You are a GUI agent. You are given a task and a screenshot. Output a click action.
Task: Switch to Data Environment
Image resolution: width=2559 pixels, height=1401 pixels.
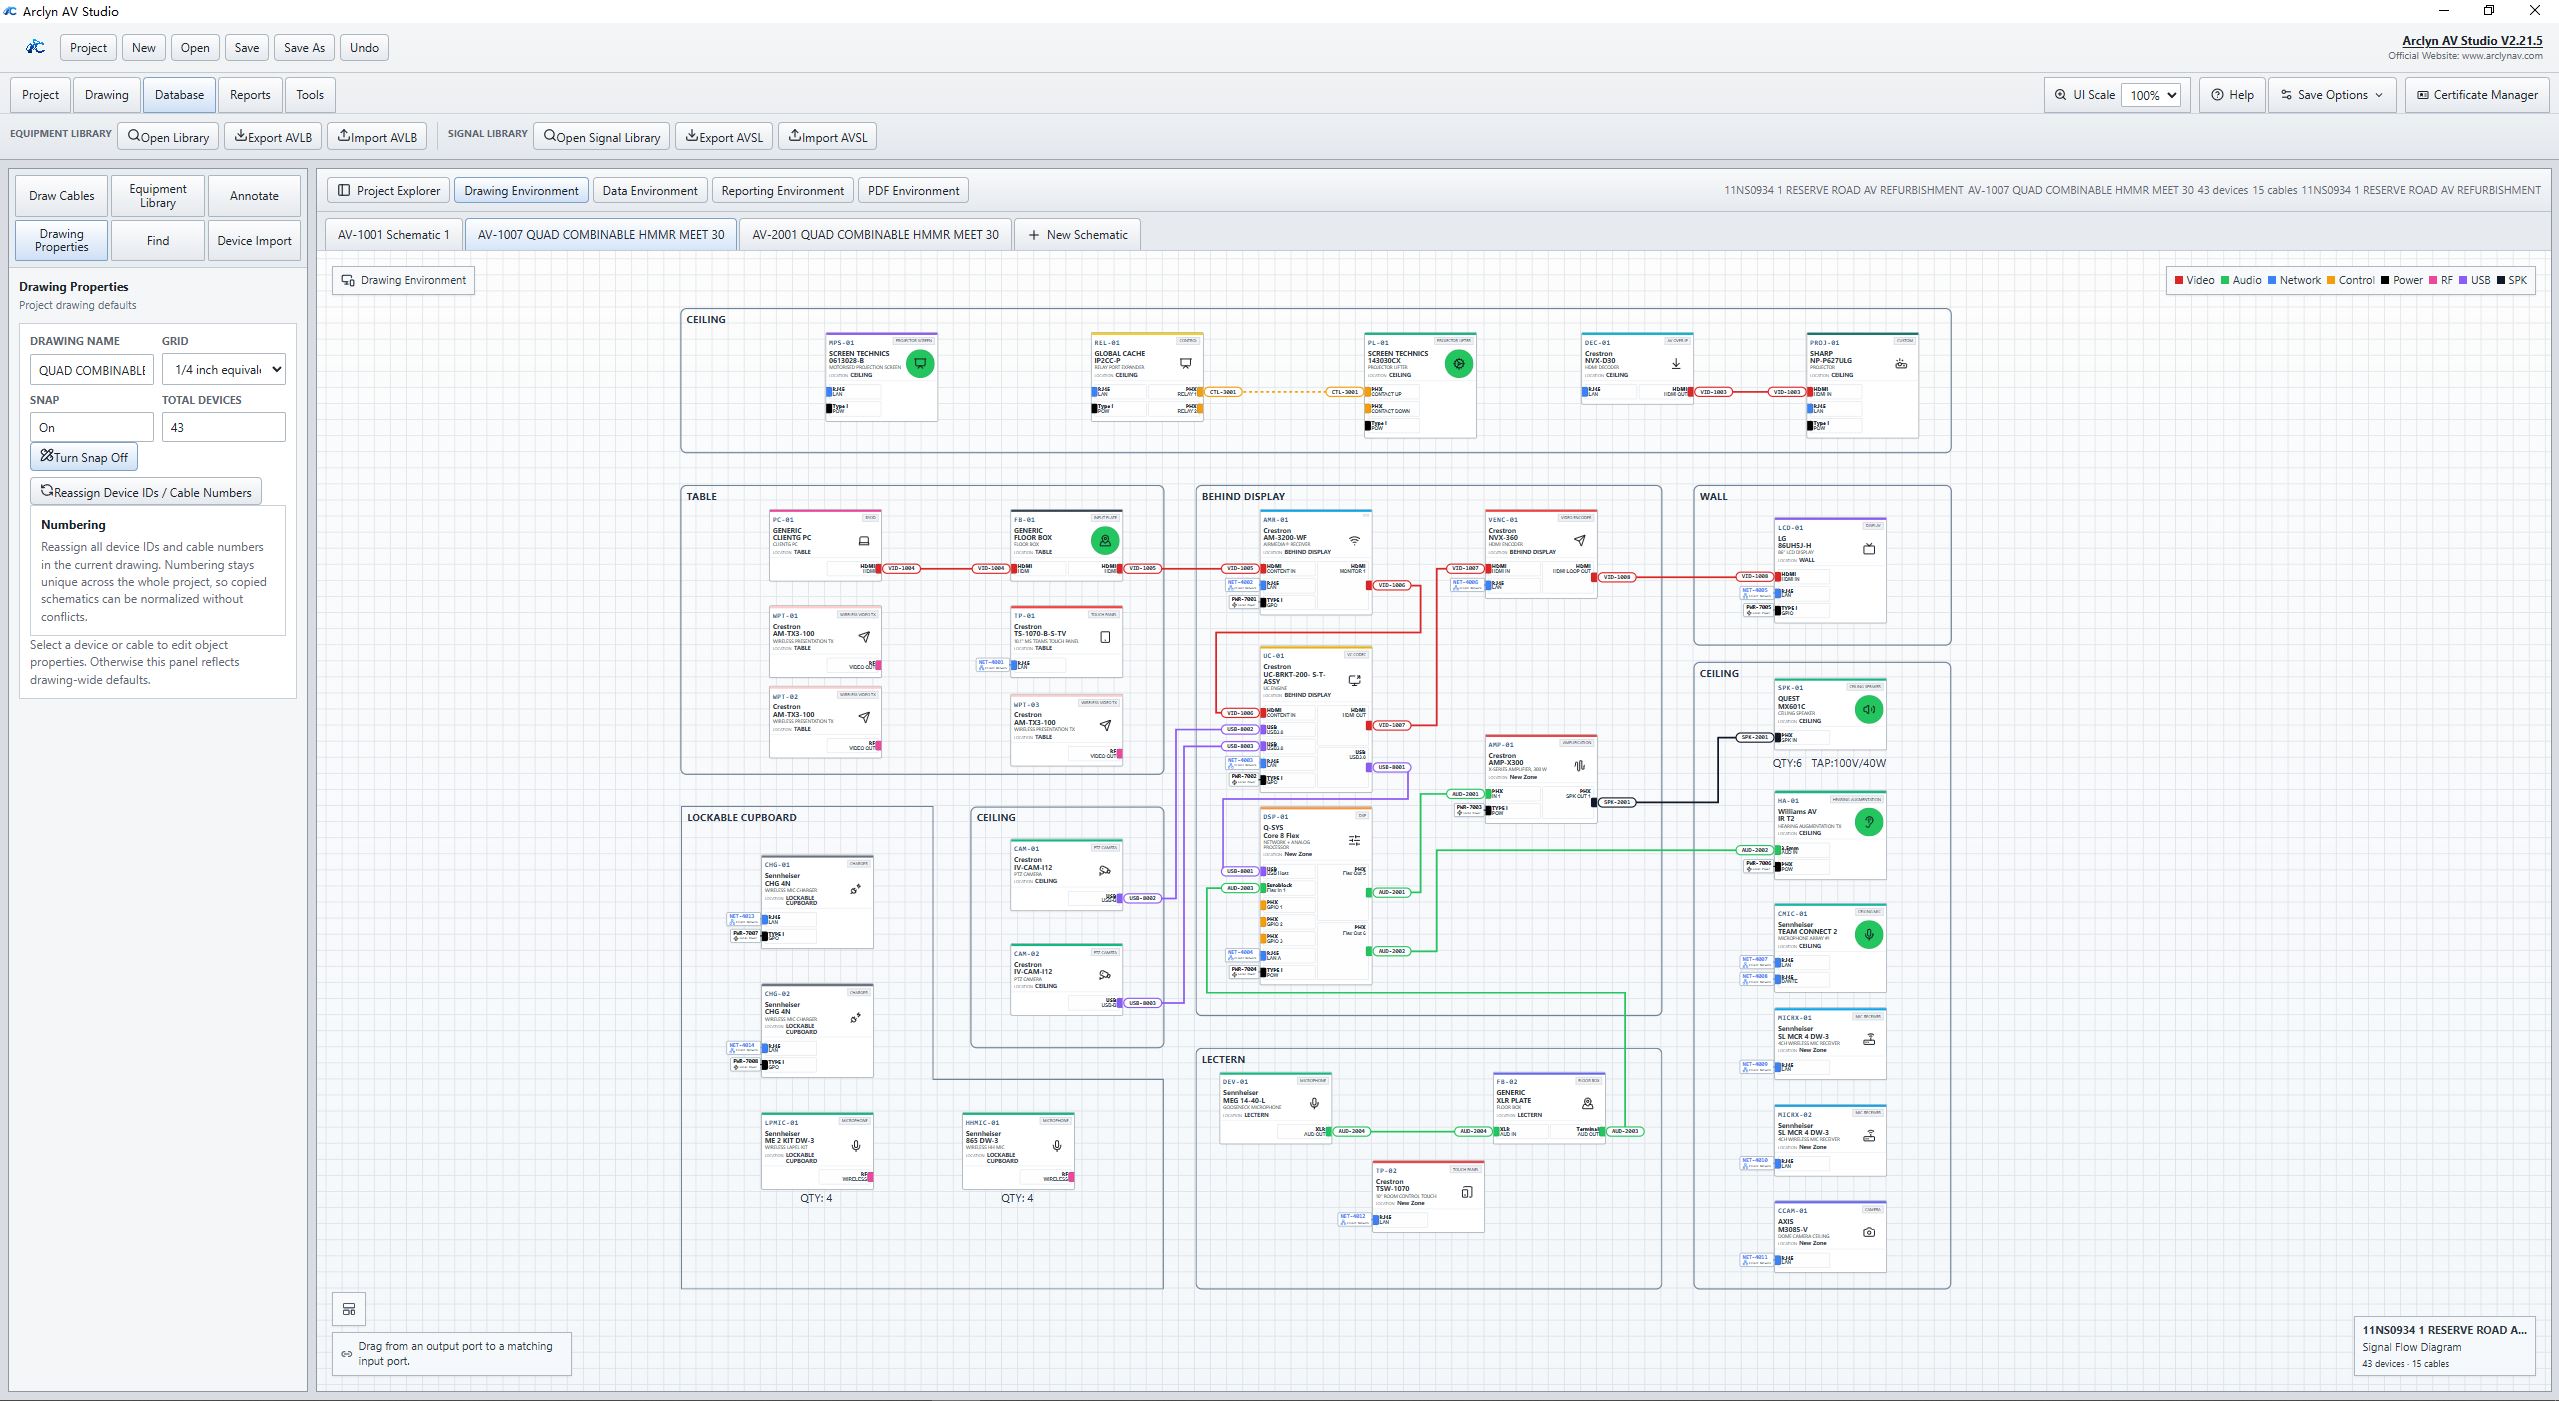(x=649, y=190)
